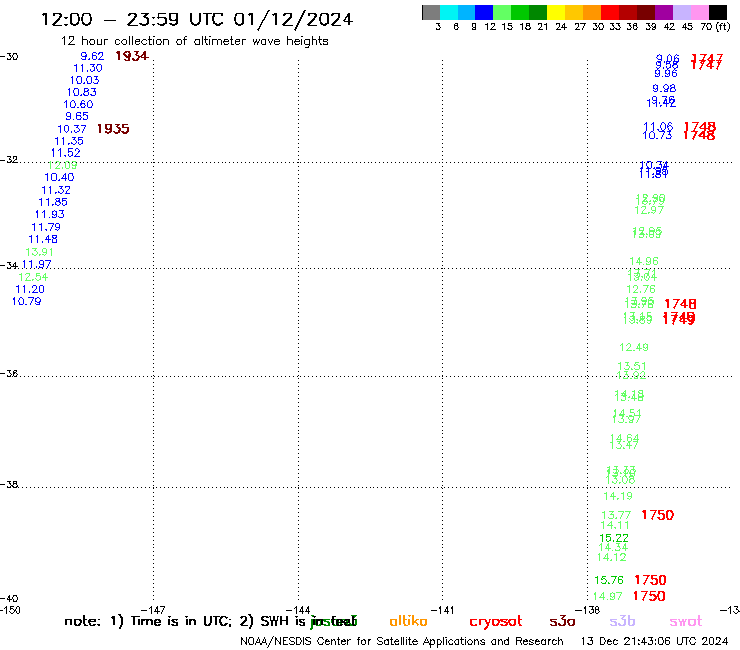Viewport: 740px width, 650px height.
Task: Click the 1750 time stamp beside 14.97
Action: (x=649, y=596)
